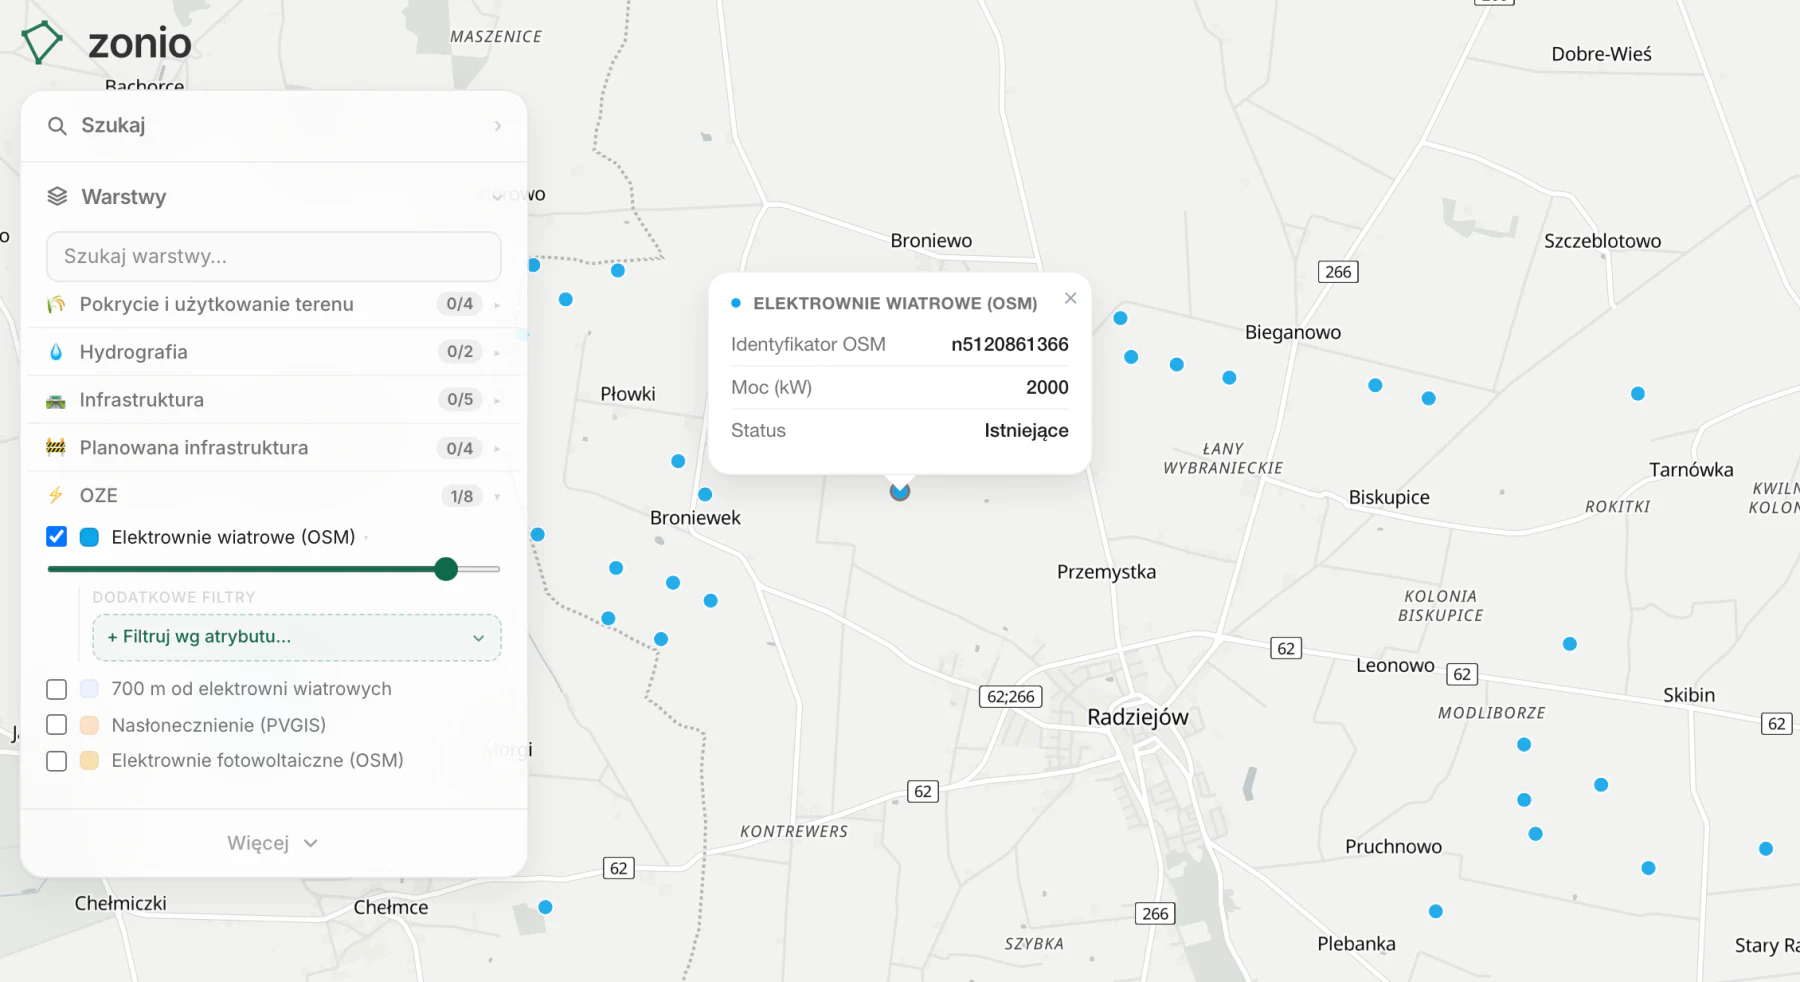1800x982 pixels.
Task: Click the 2000 power value in popup
Action: tap(1047, 387)
